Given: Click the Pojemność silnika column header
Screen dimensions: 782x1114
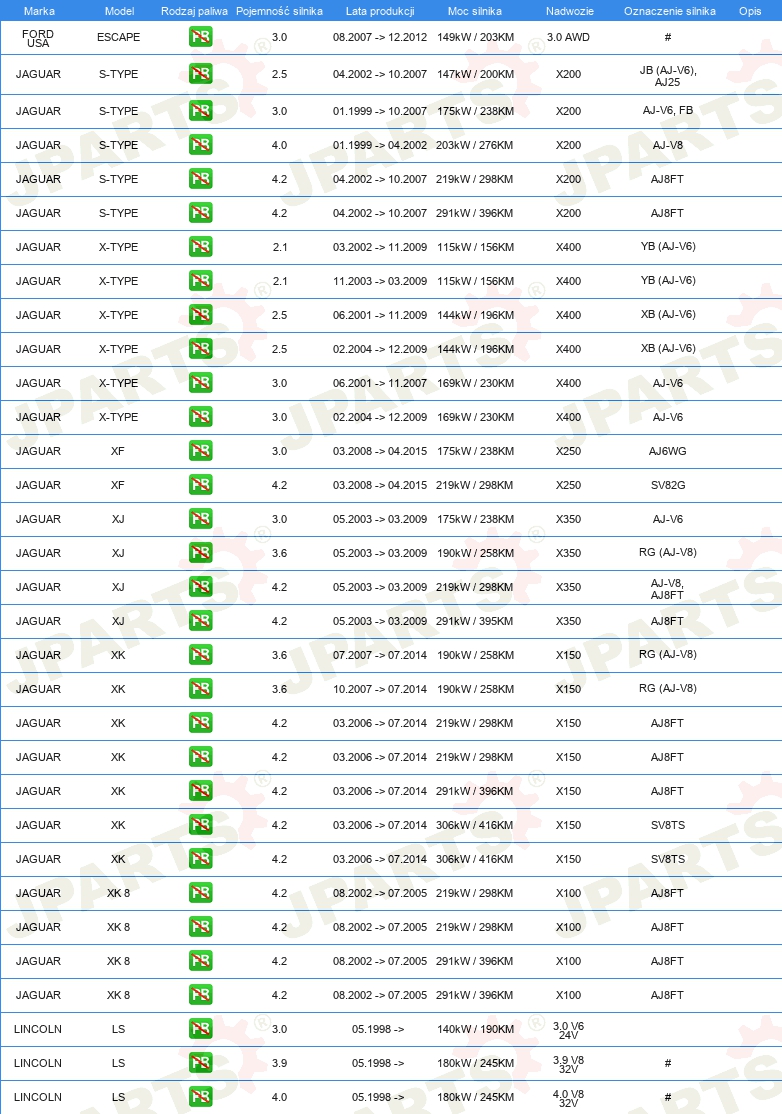Looking at the screenshot, I should [x=279, y=11].
